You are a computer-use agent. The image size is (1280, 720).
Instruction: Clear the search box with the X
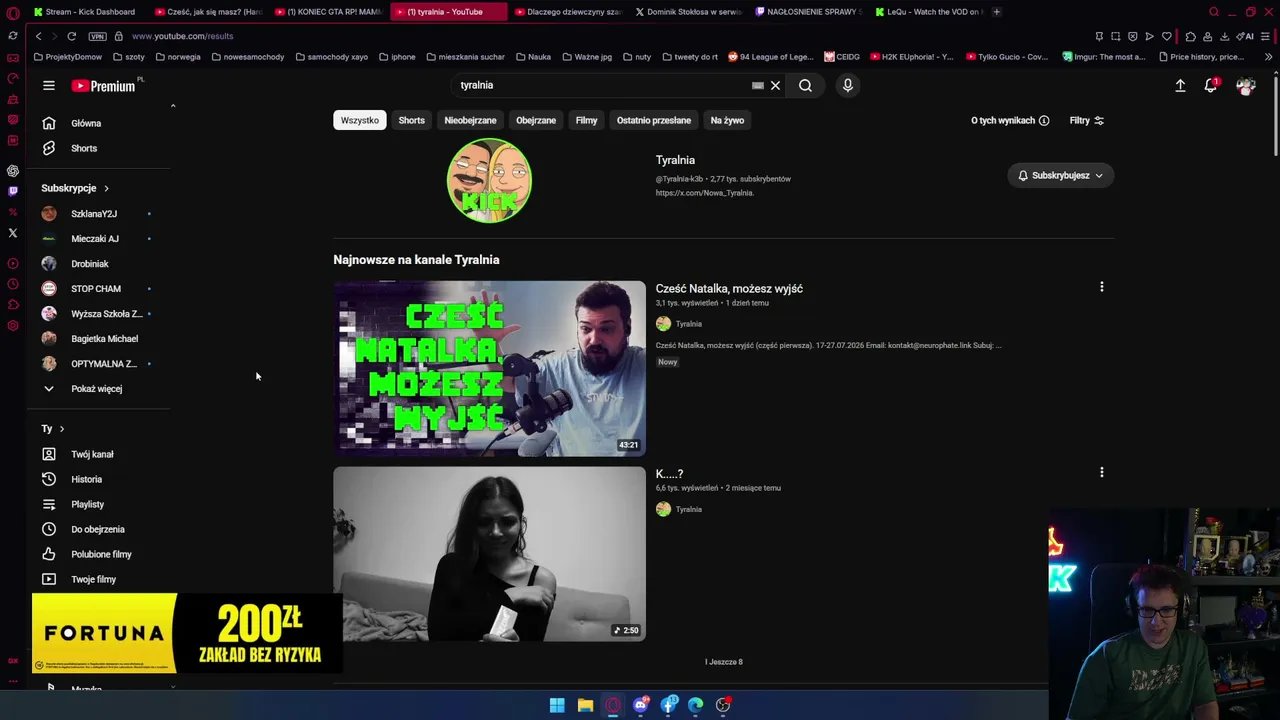coord(775,85)
